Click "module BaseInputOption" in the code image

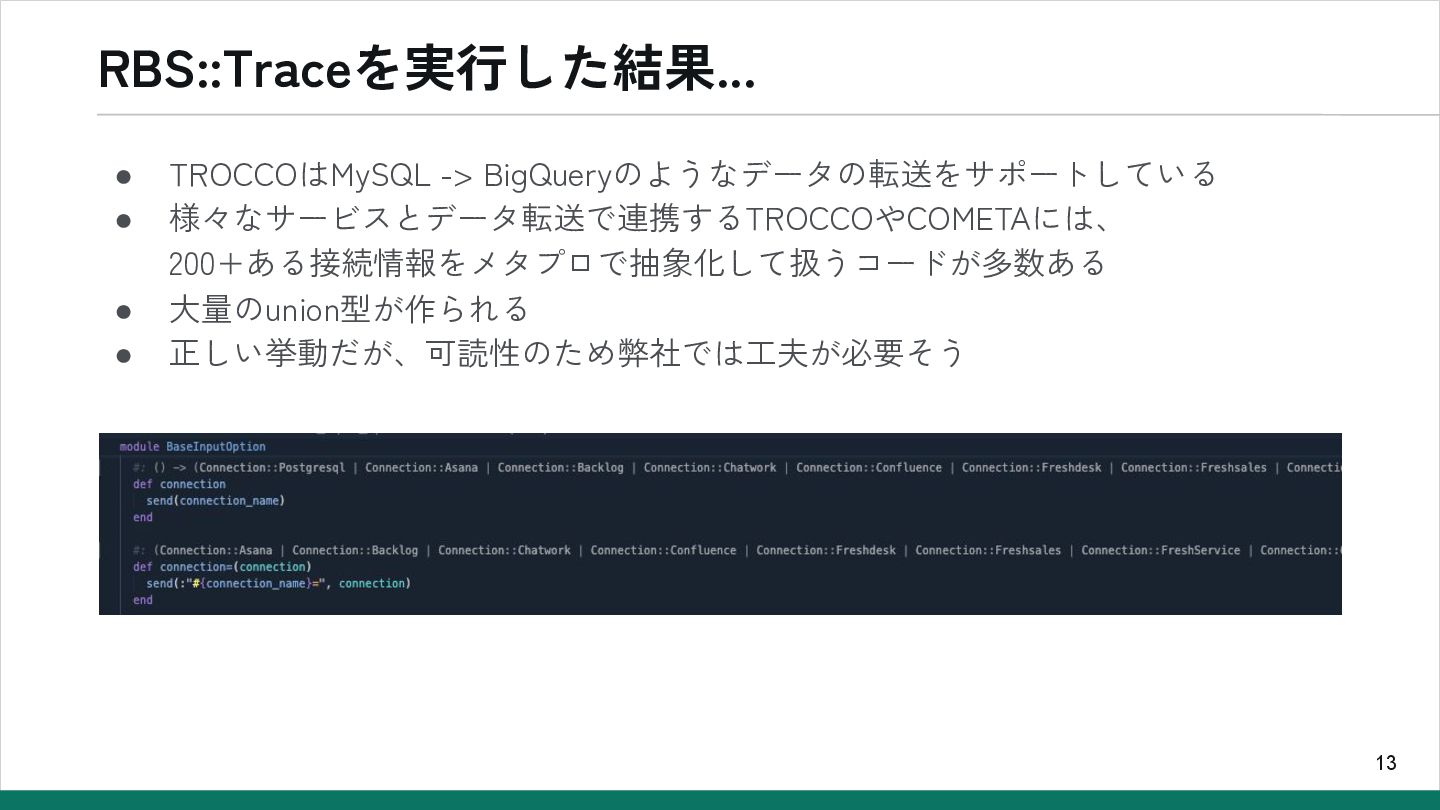[192, 446]
